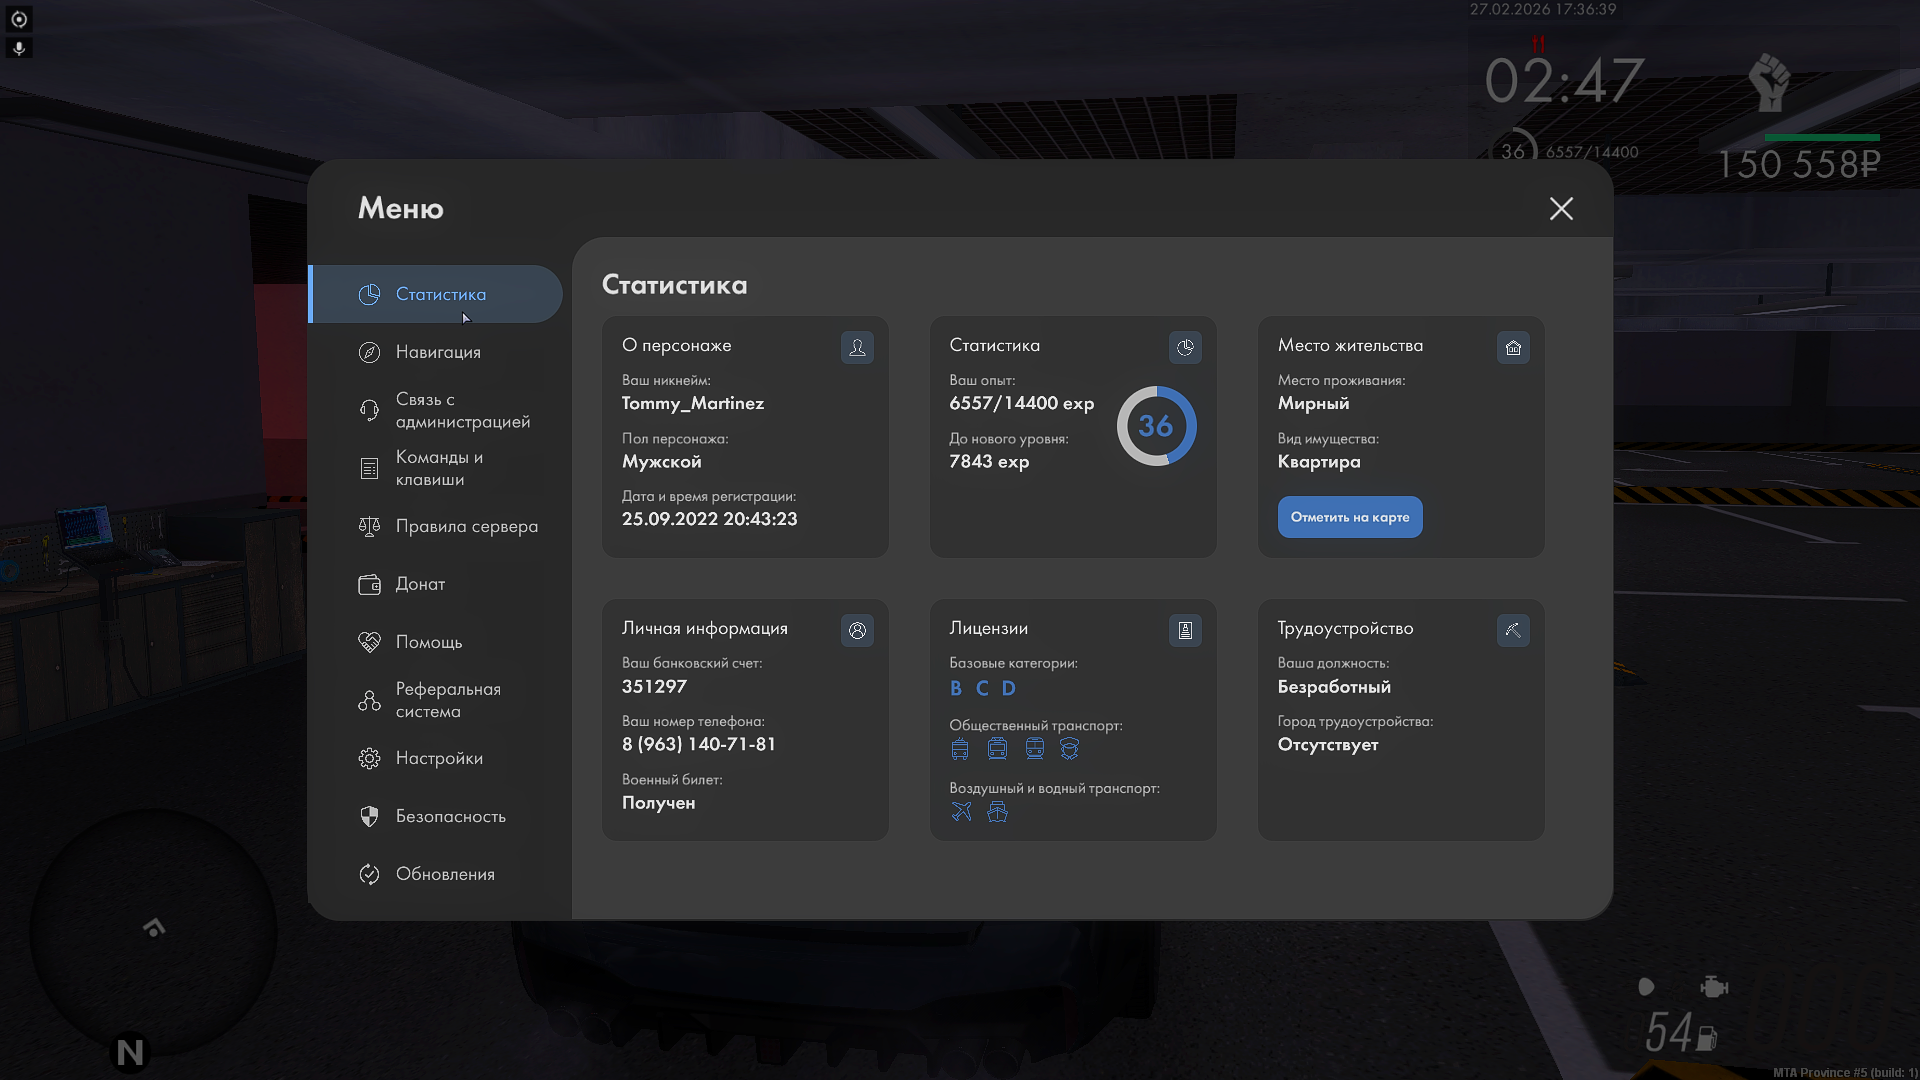Open the Навигация menu section
Viewport: 1920px width, 1080px height.
click(x=438, y=352)
